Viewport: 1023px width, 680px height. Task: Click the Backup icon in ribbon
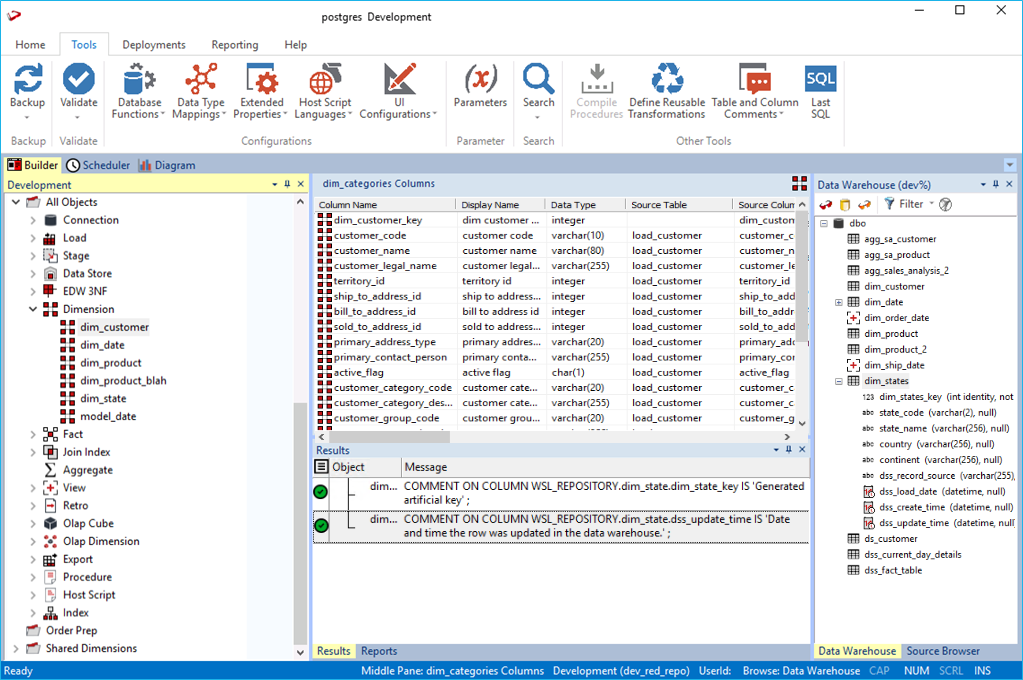pos(28,80)
